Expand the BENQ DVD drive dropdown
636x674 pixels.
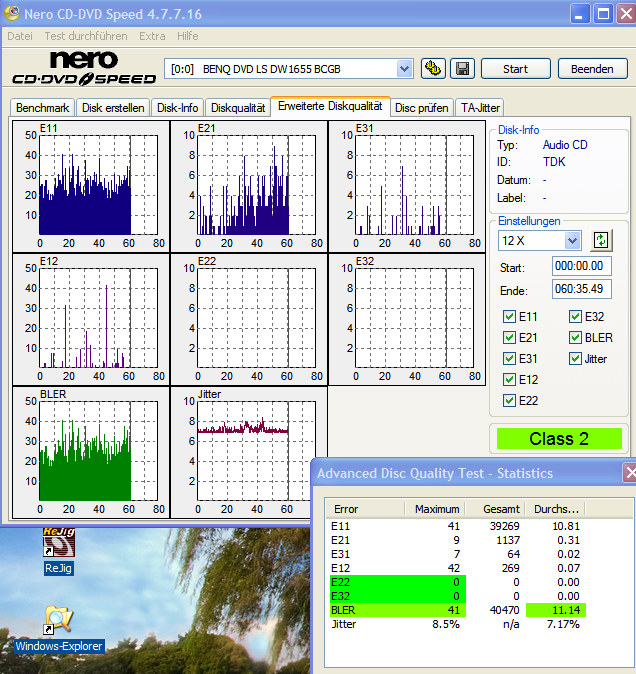(404, 69)
